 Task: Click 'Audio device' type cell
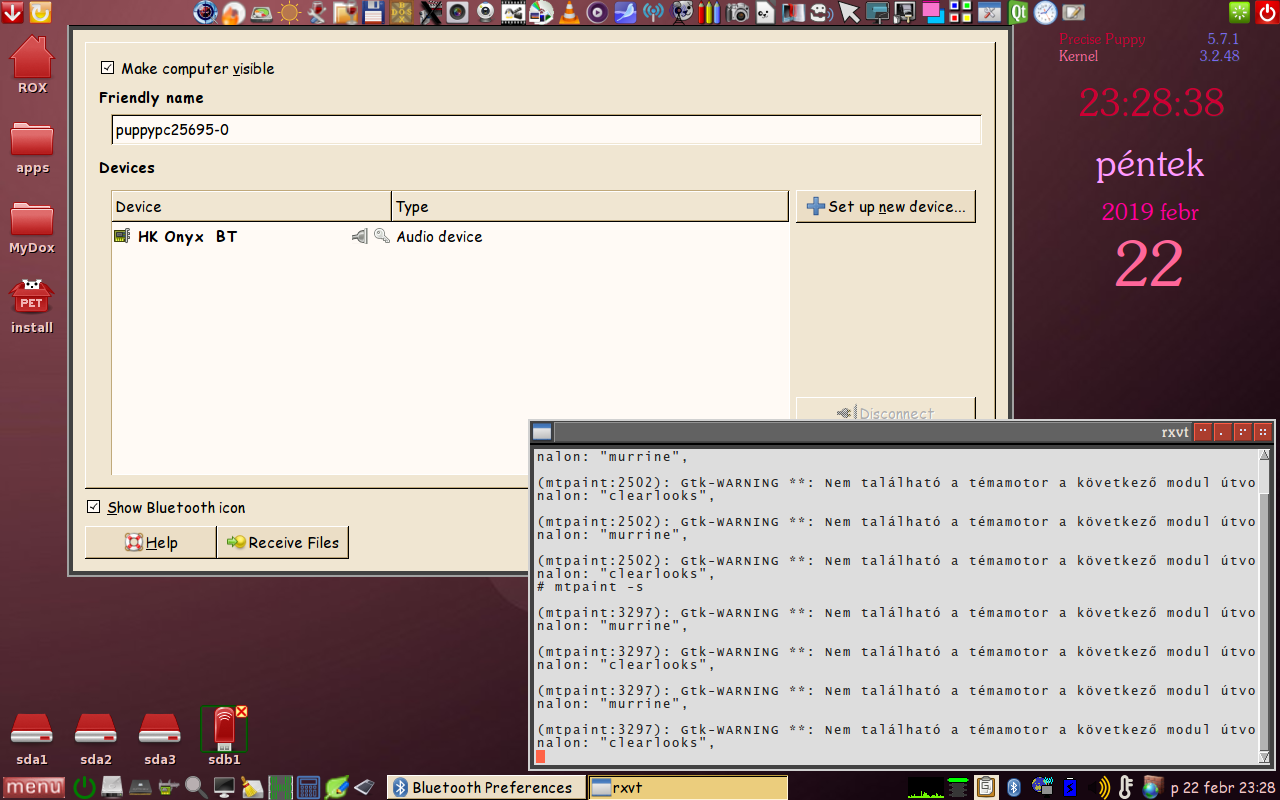coord(439,237)
